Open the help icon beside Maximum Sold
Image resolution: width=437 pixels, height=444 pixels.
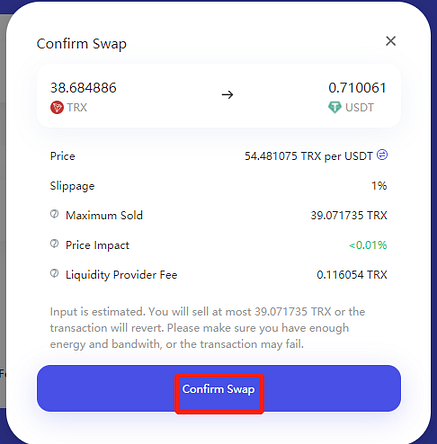pyautogui.click(x=54, y=214)
